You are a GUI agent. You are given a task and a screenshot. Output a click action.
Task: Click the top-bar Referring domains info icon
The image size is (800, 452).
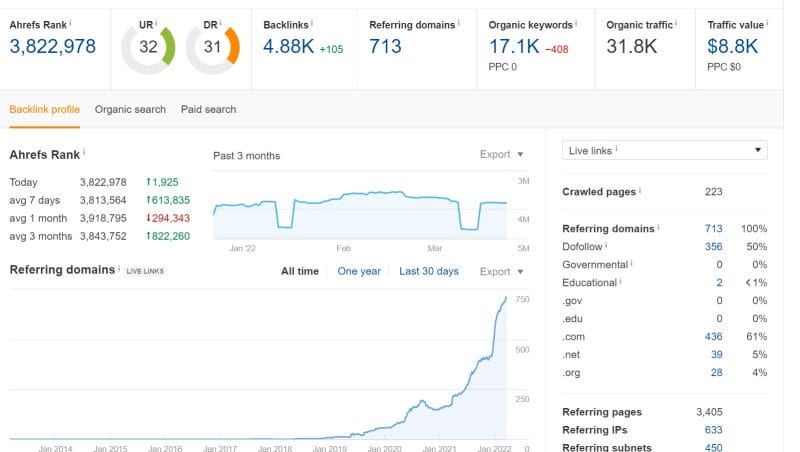459,23
